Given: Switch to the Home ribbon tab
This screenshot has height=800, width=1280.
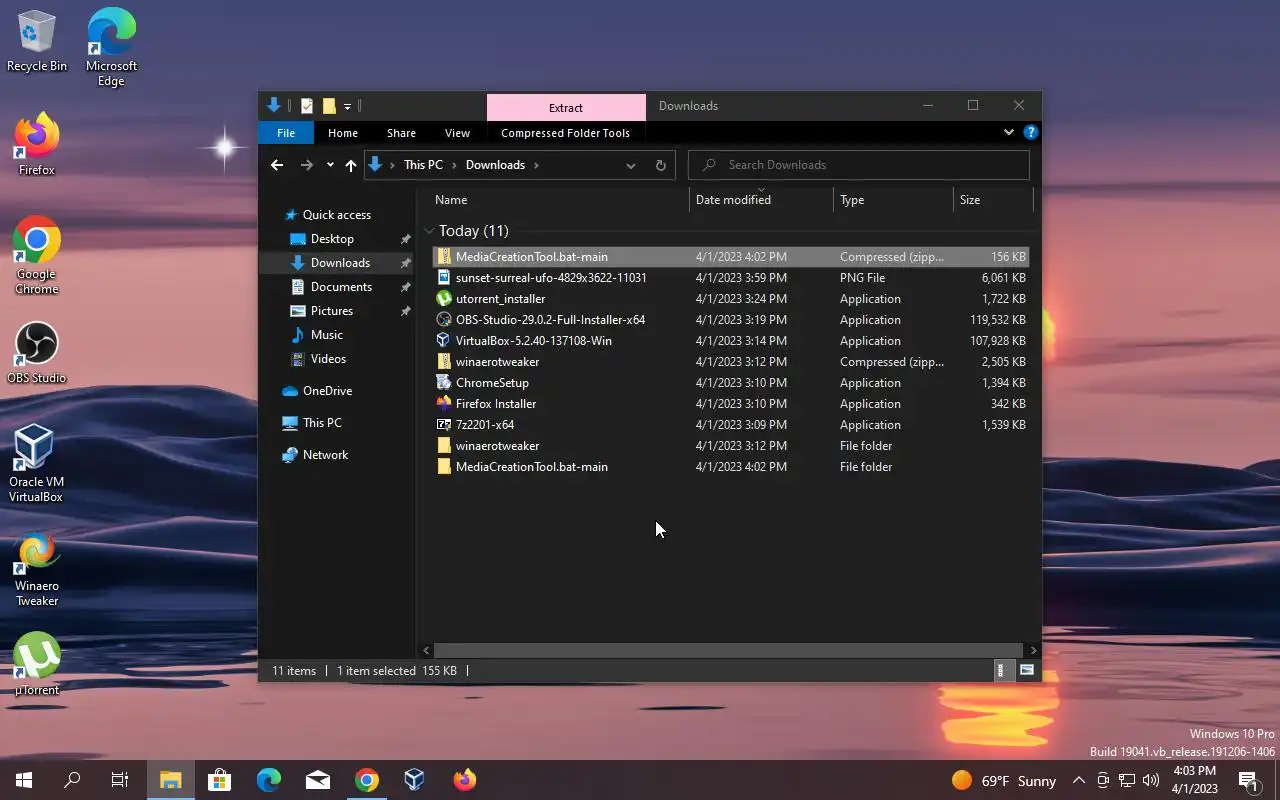Looking at the screenshot, I should [343, 133].
